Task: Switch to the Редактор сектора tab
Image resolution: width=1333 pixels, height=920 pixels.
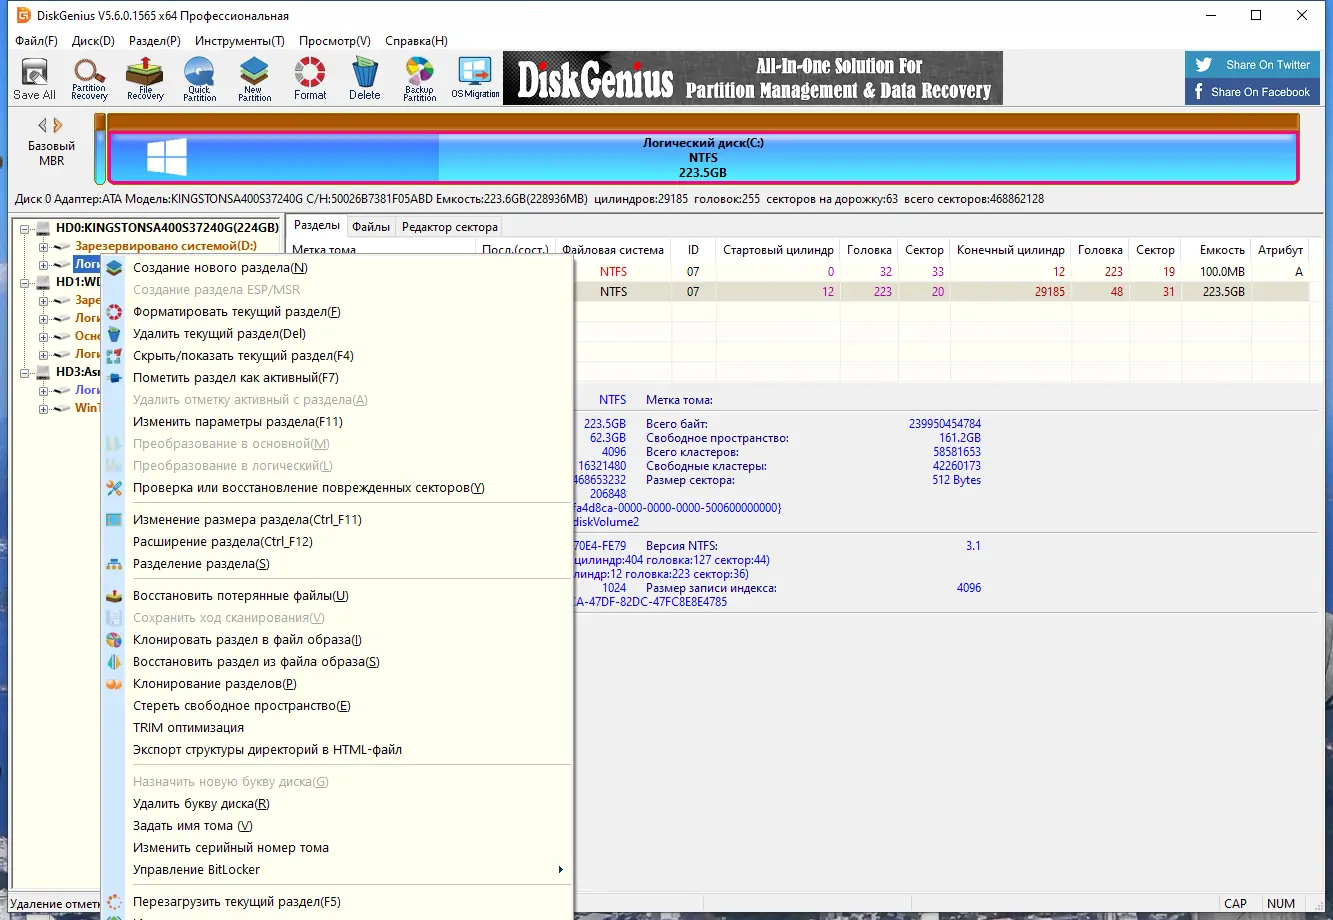Action: tap(450, 227)
